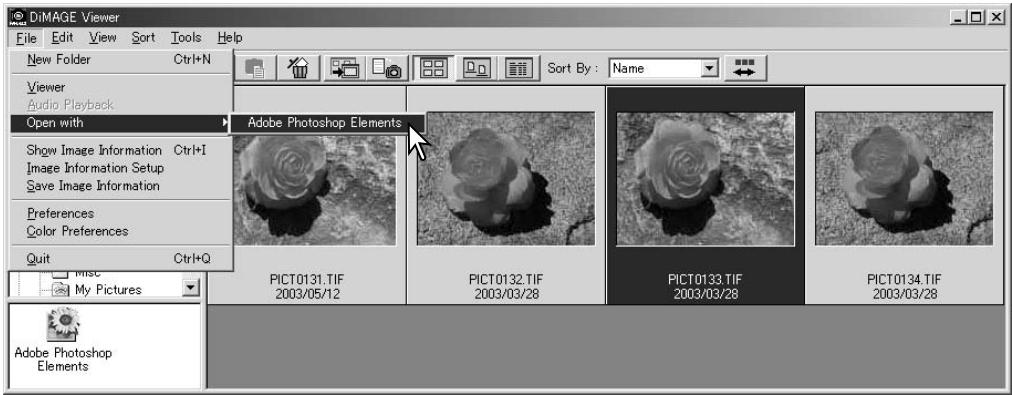Click the PICT0132.TIF date 2003/03/28
Image resolution: width=1012 pixels, height=395 pixels.
point(506,294)
